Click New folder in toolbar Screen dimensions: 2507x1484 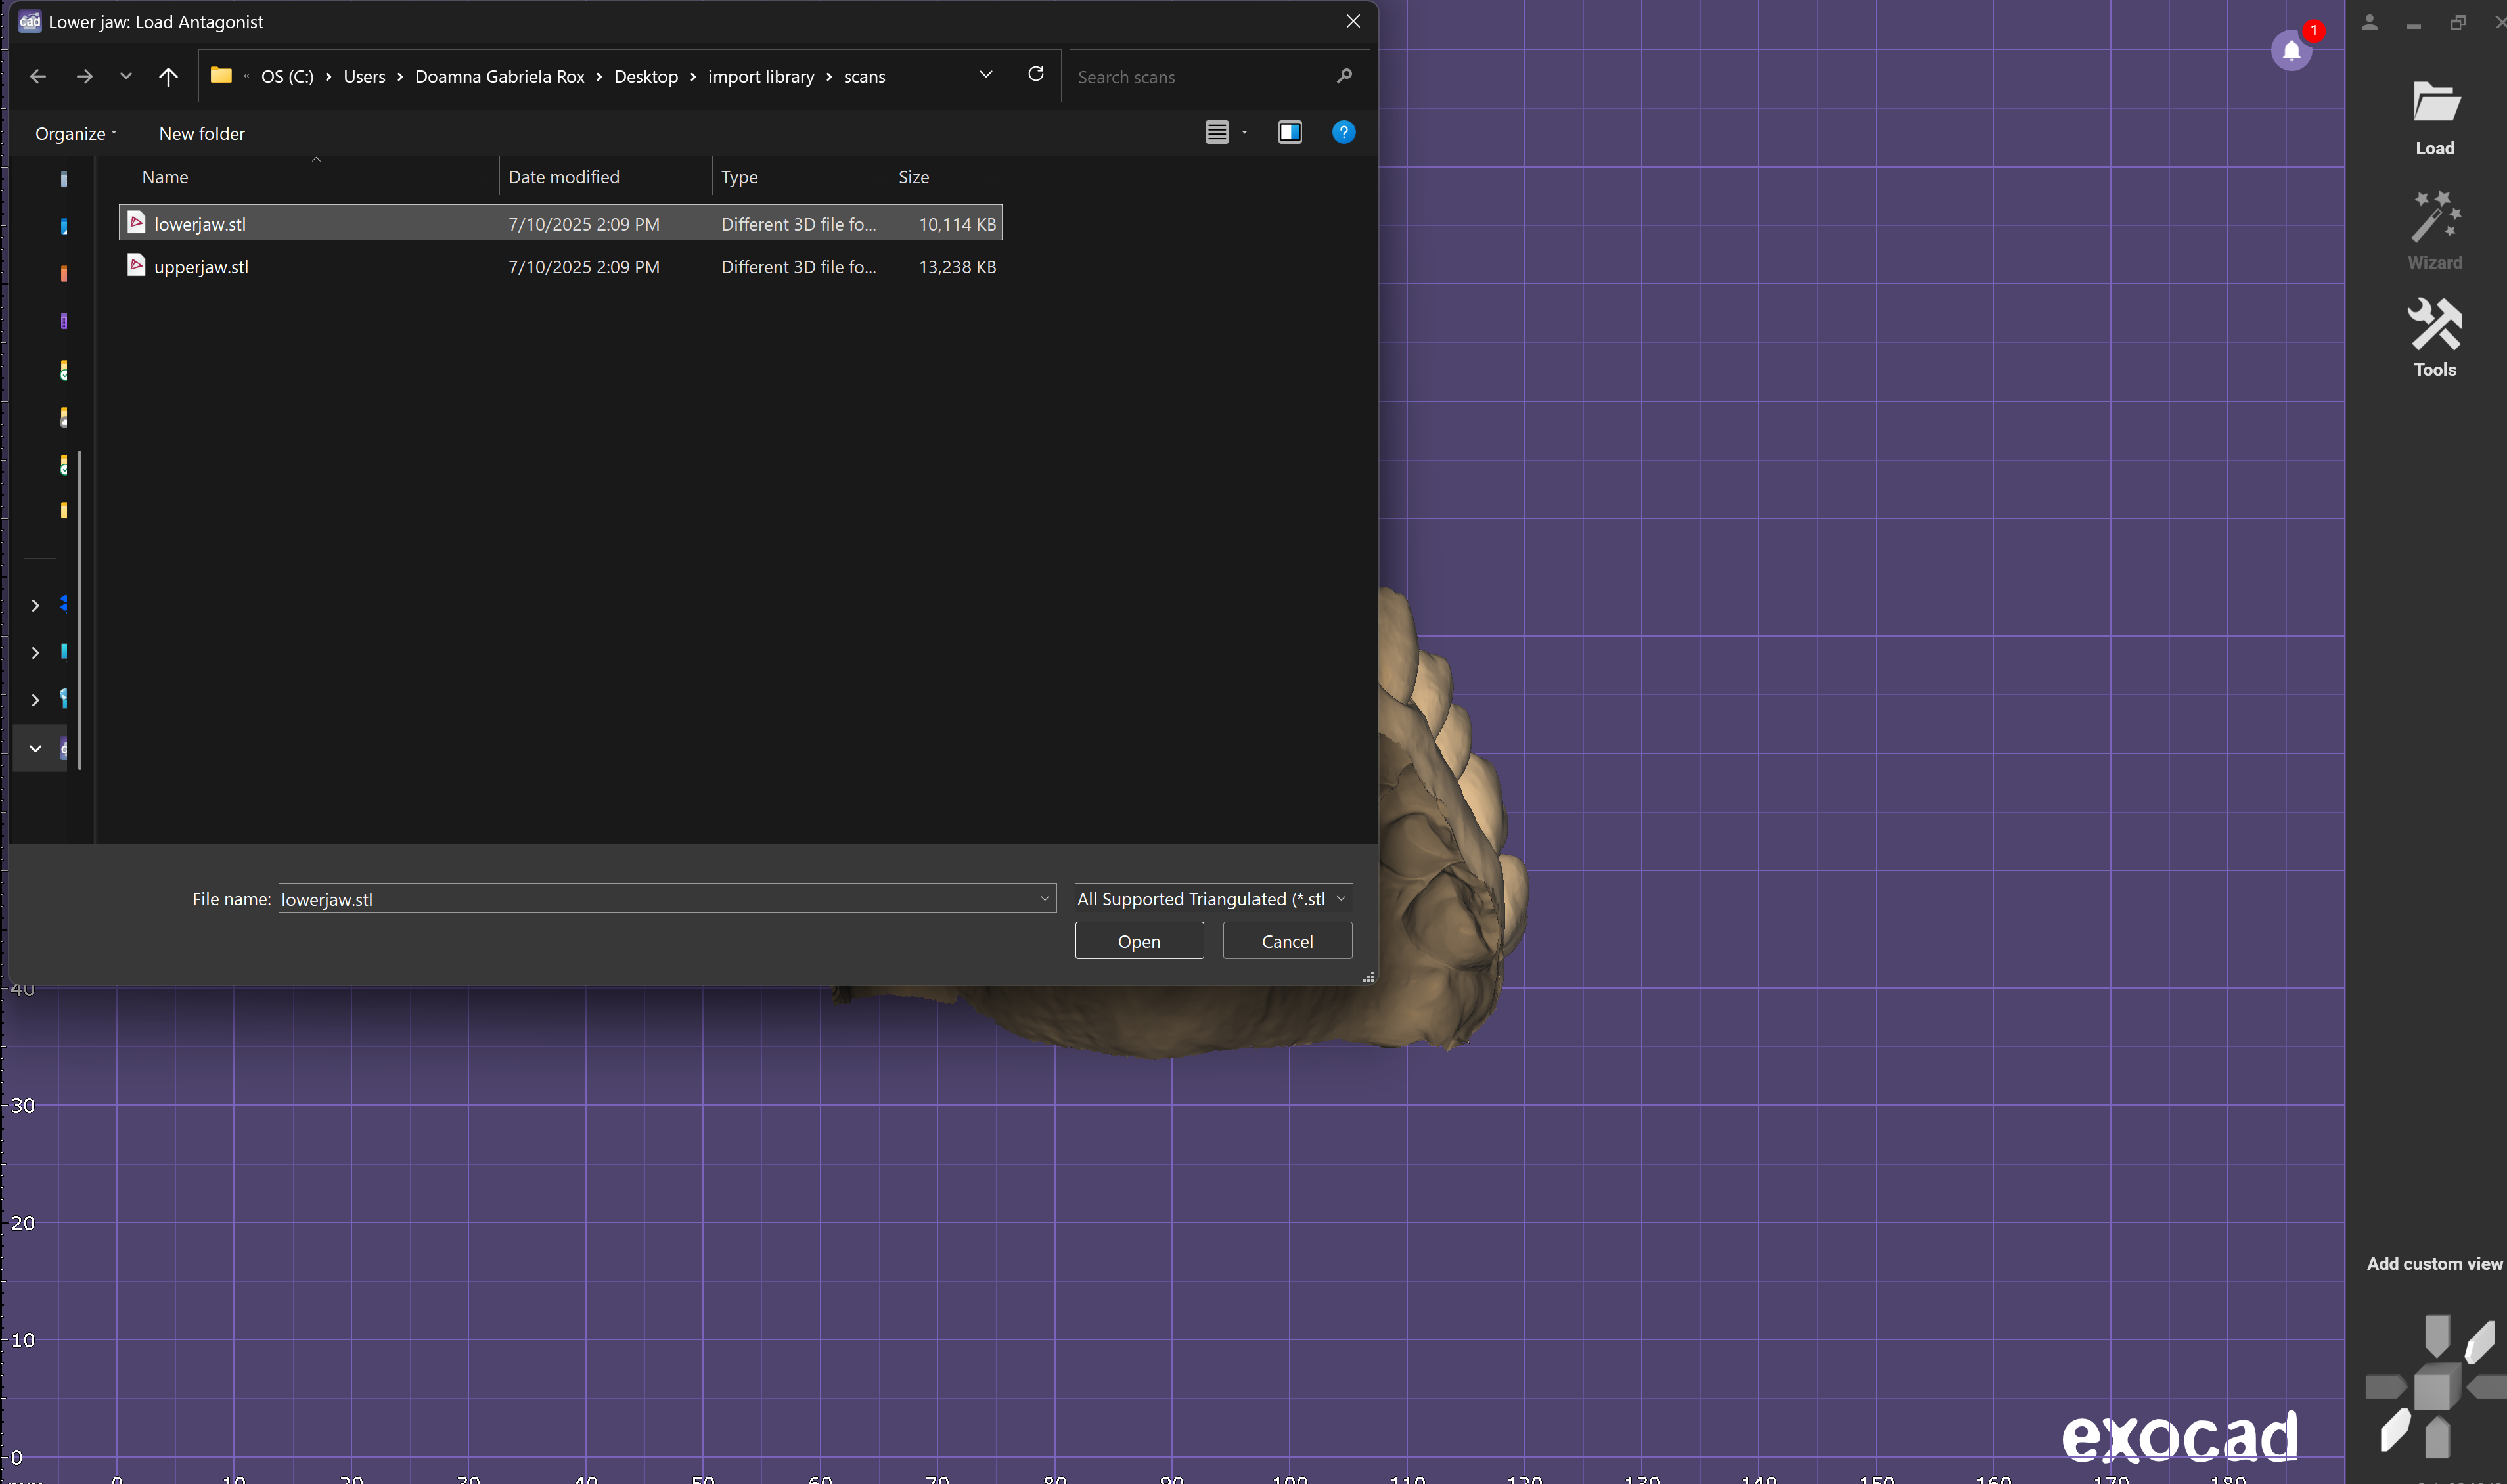(202, 134)
